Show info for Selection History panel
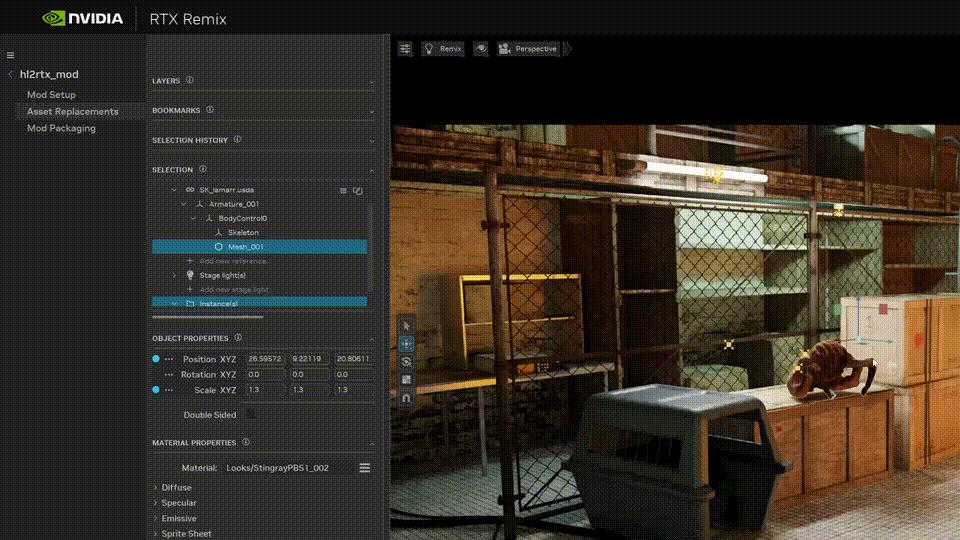 (x=238, y=140)
